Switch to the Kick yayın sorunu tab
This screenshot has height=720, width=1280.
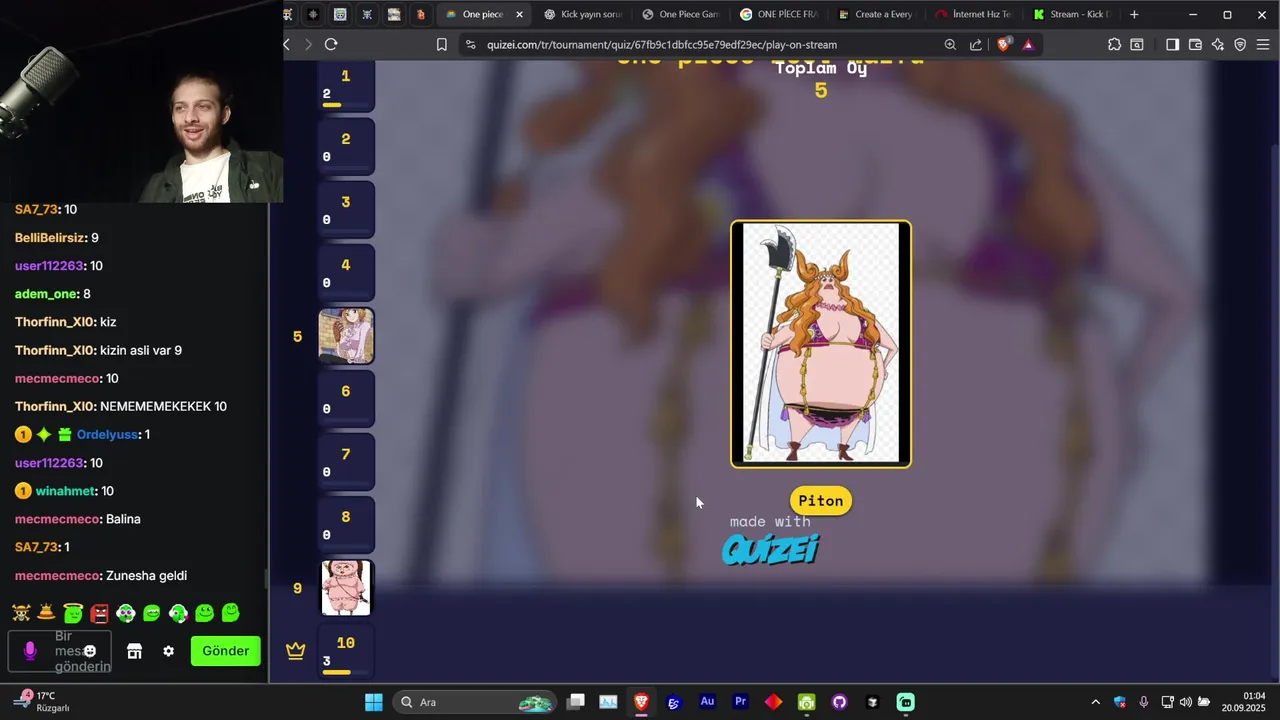[x=584, y=14]
